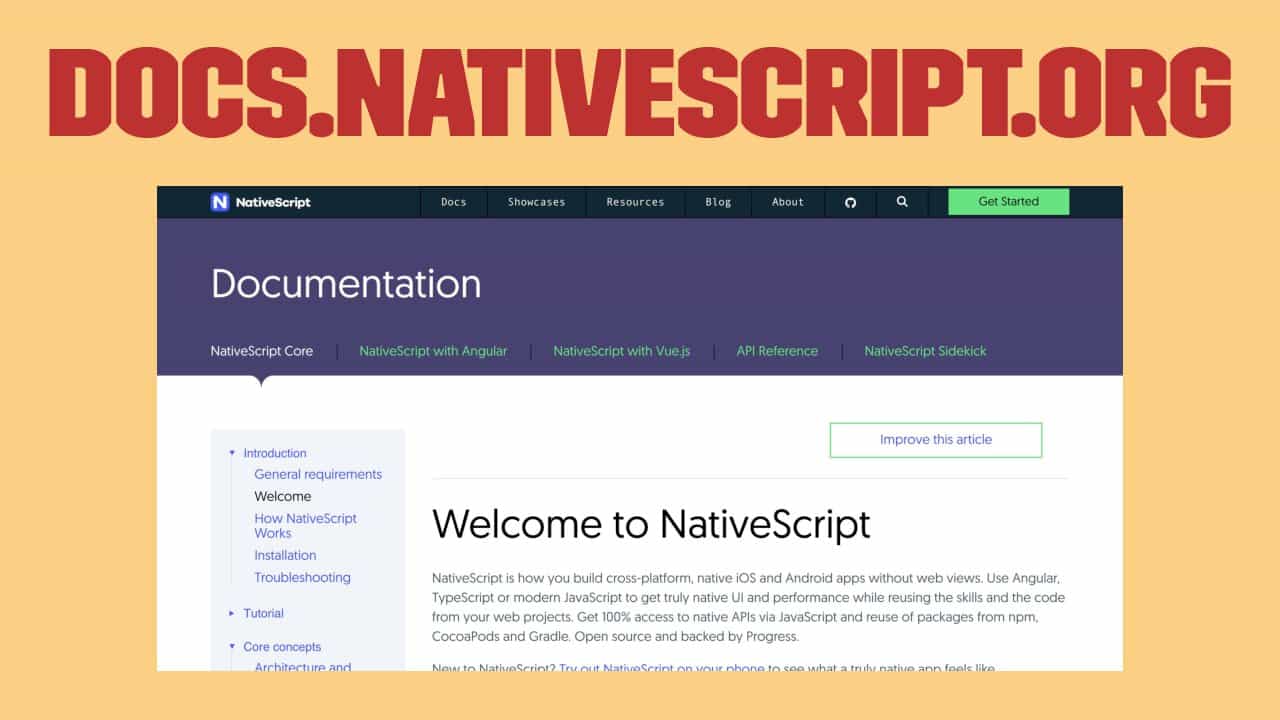Click the search magnifier icon
This screenshot has height=720, width=1280.
click(902, 202)
